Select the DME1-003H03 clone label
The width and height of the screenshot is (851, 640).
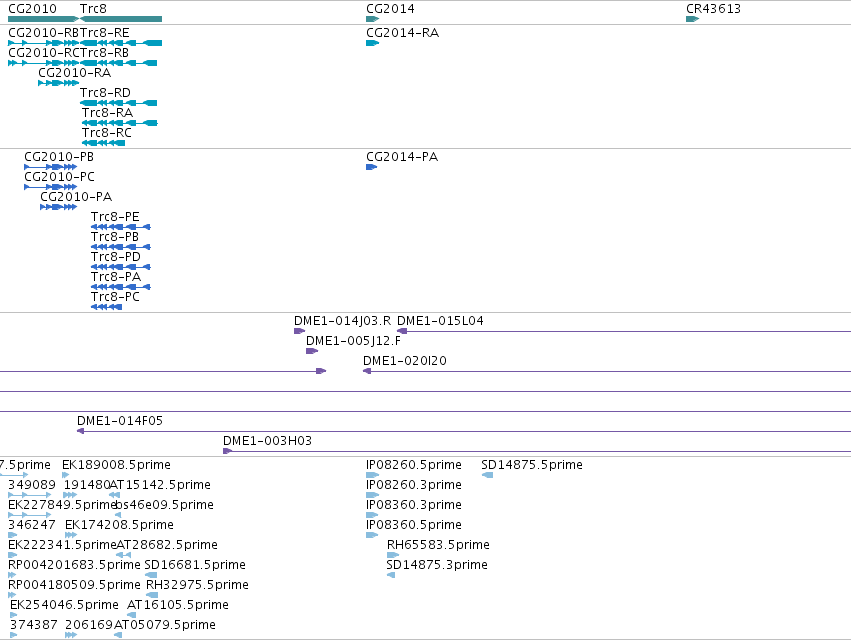tap(268, 441)
